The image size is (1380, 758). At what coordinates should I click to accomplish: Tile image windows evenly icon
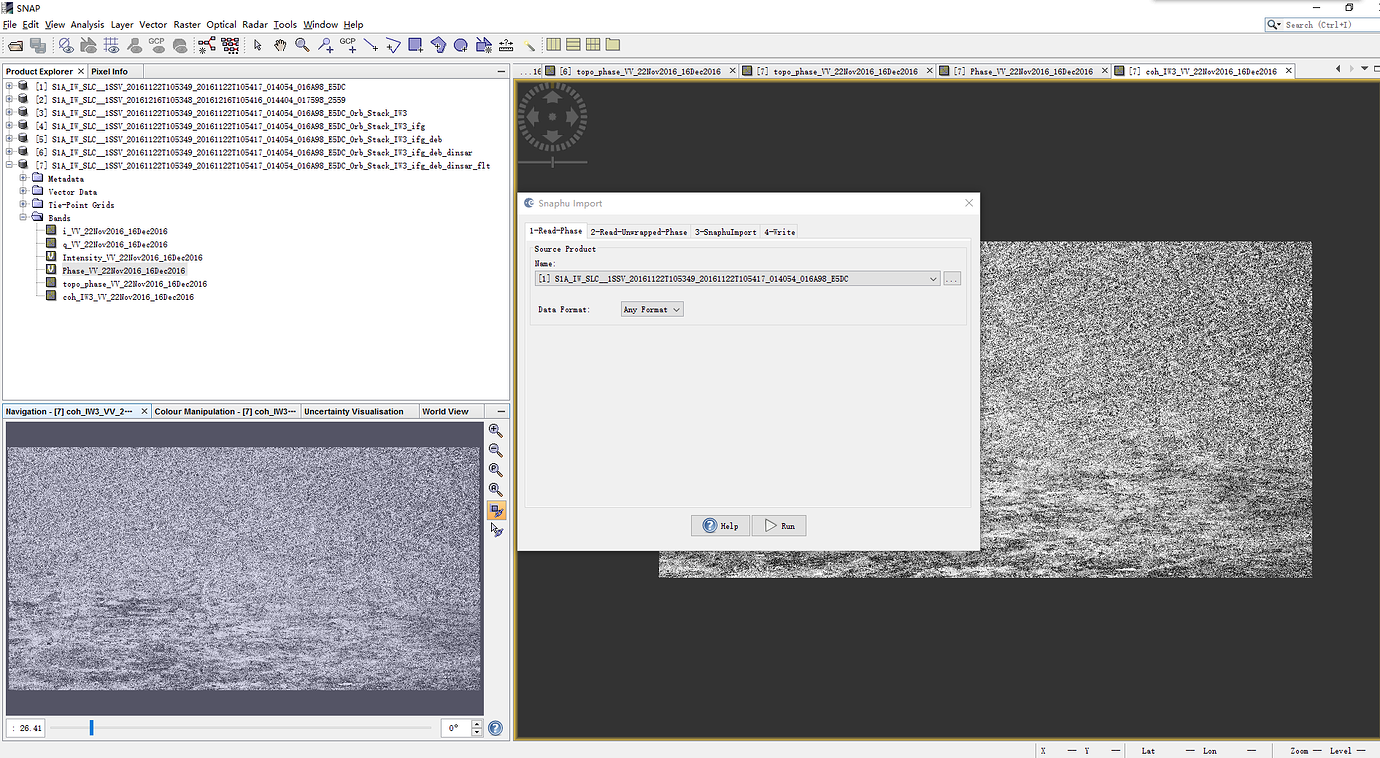click(593, 45)
